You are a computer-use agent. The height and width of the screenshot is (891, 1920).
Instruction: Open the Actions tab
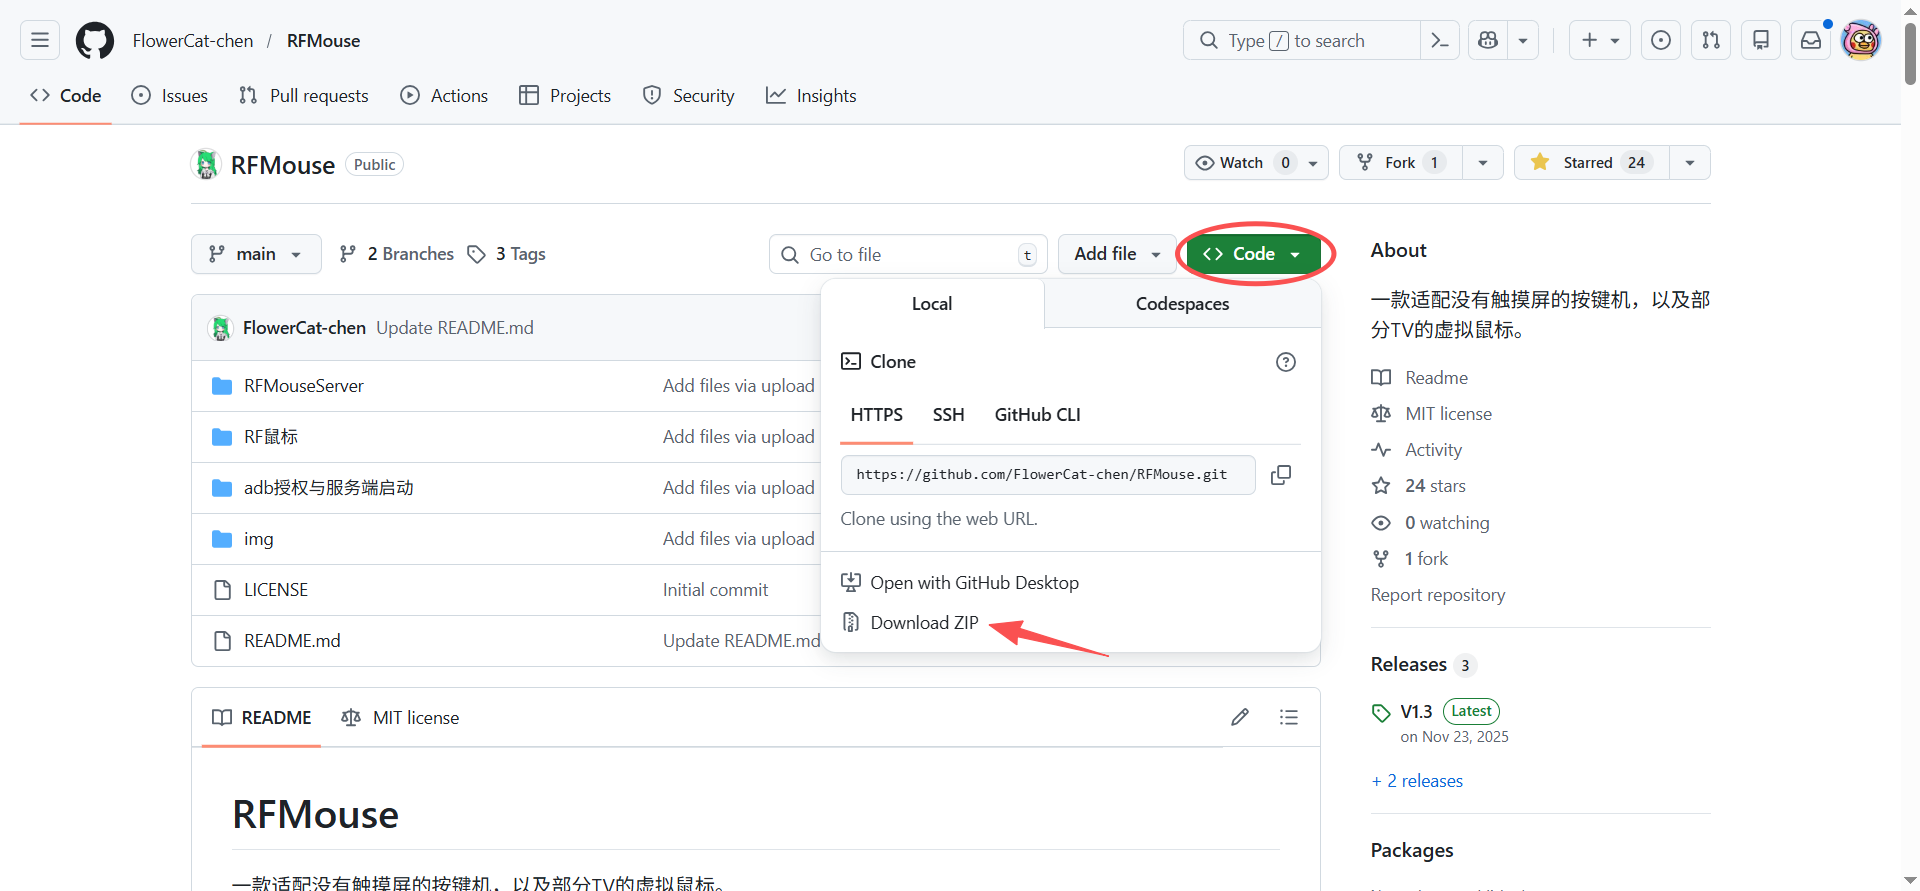pyautogui.click(x=444, y=96)
